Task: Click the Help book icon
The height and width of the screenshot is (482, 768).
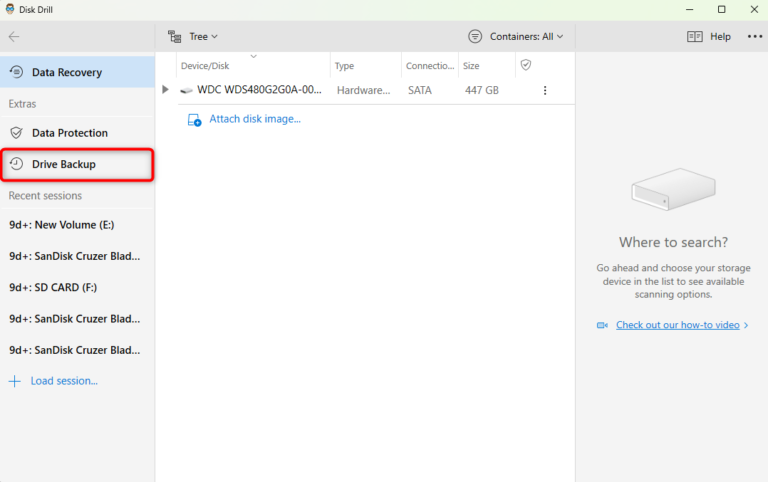Action: 695,37
